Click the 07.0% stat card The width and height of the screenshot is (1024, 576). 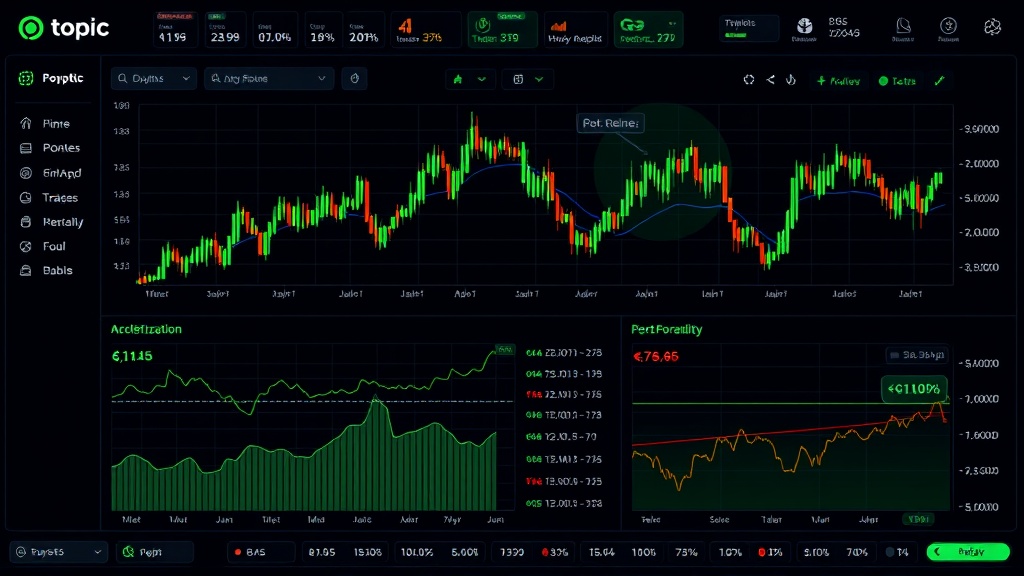[x=274, y=29]
